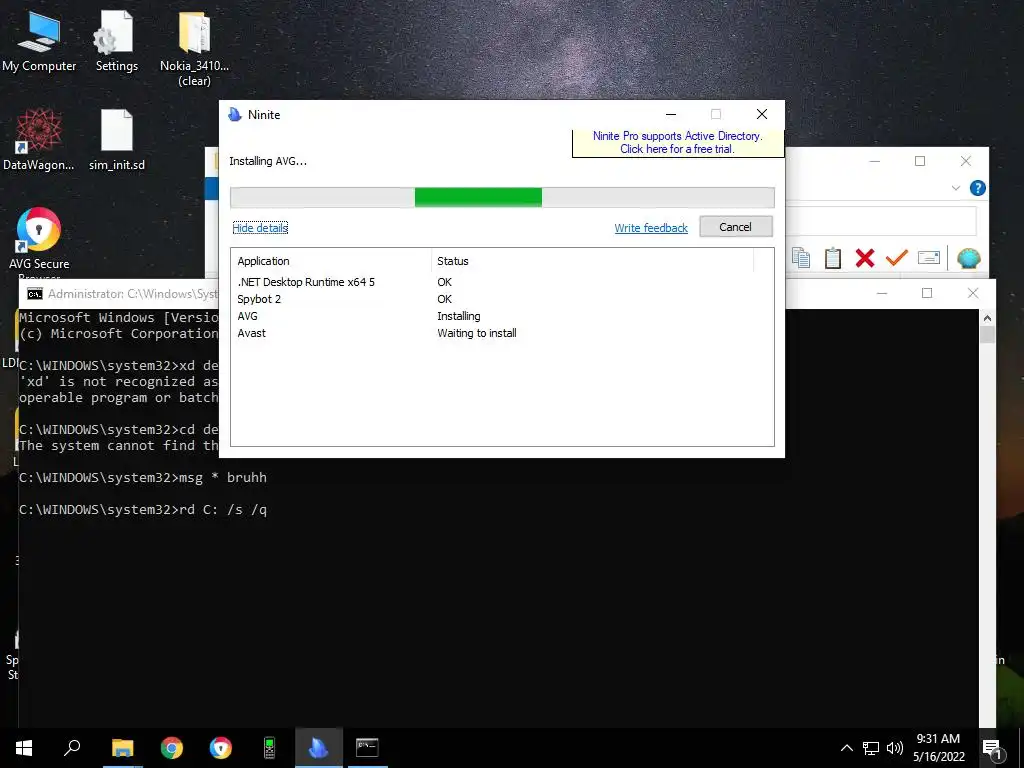Open the My Computer desktop icon
The height and width of the screenshot is (768, 1024).
point(39,41)
